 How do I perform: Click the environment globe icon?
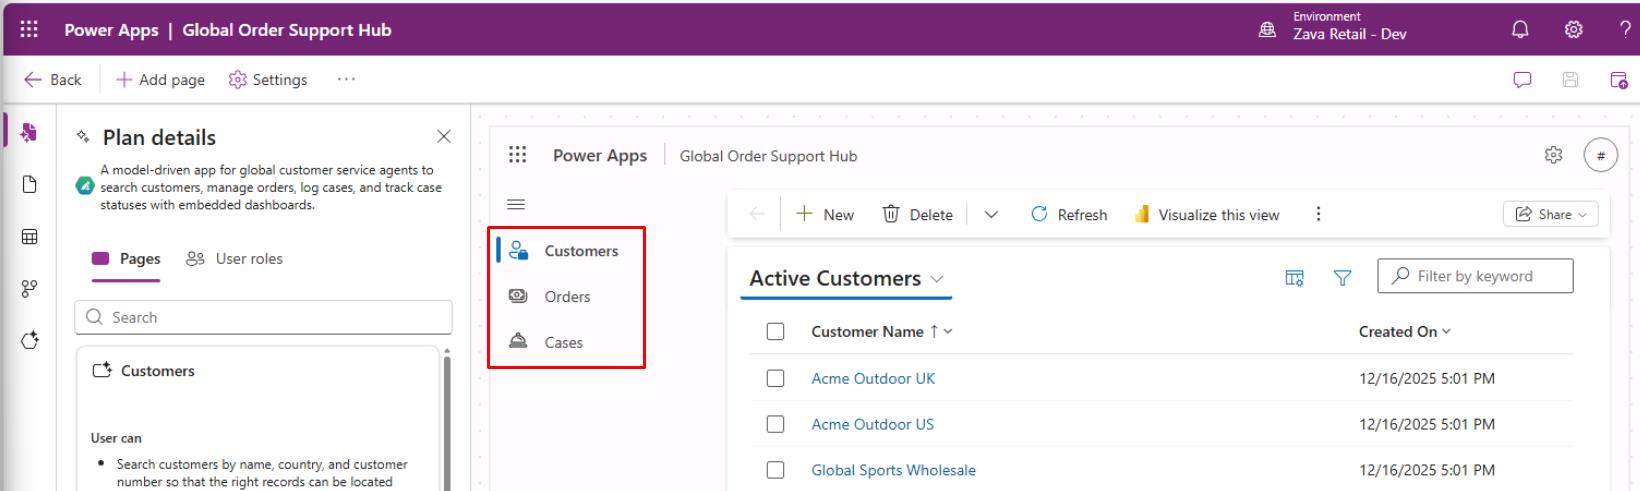point(1267,30)
